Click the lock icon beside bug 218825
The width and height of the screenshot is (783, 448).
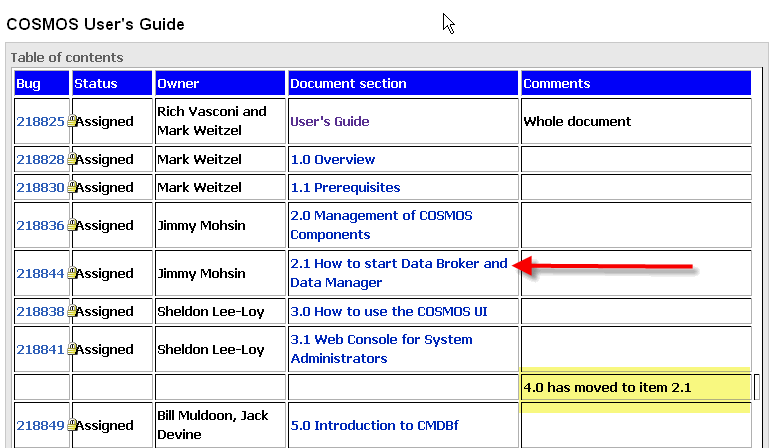coord(72,120)
